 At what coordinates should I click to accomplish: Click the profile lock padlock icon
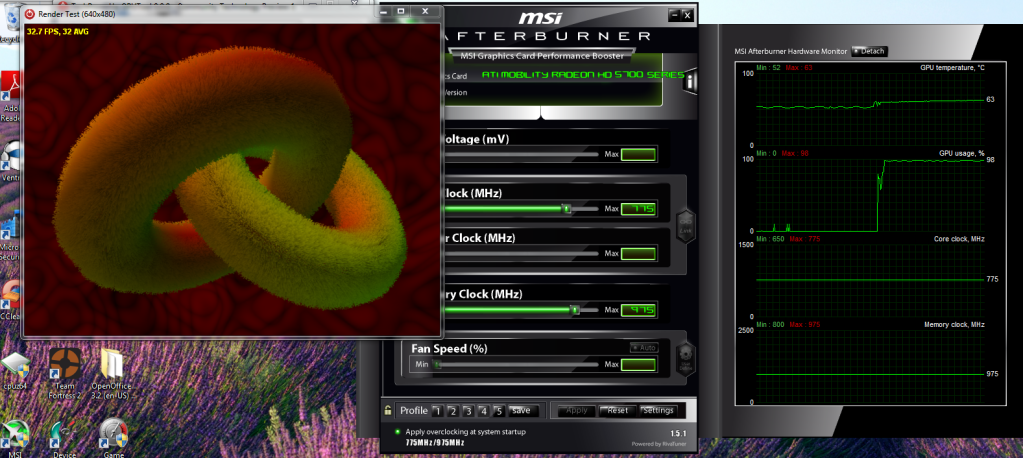[x=388, y=411]
